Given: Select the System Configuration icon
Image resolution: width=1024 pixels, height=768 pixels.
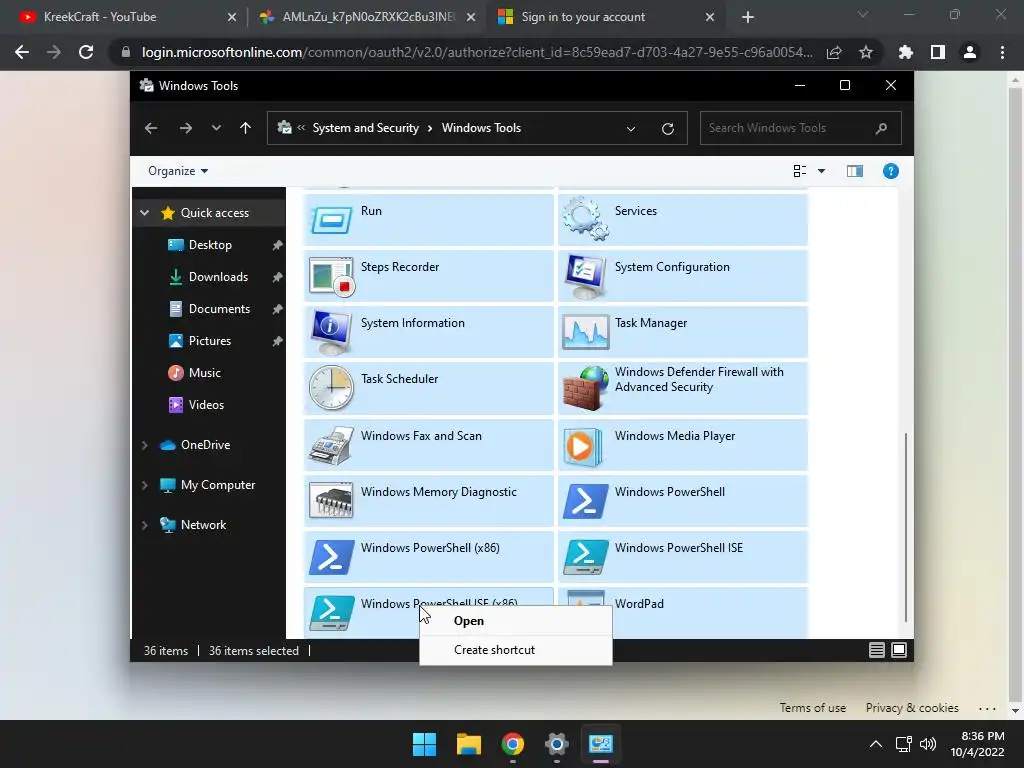Looking at the screenshot, I should (585, 276).
